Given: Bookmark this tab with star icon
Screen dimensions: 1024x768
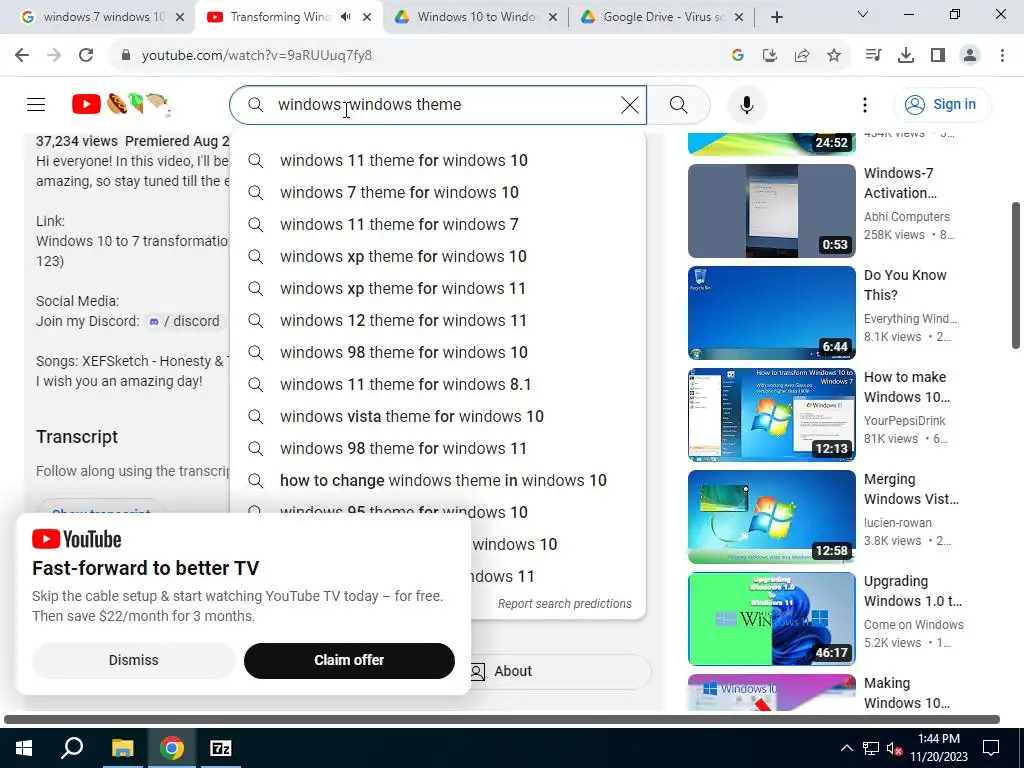Looking at the screenshot, I should click(833, 56).
